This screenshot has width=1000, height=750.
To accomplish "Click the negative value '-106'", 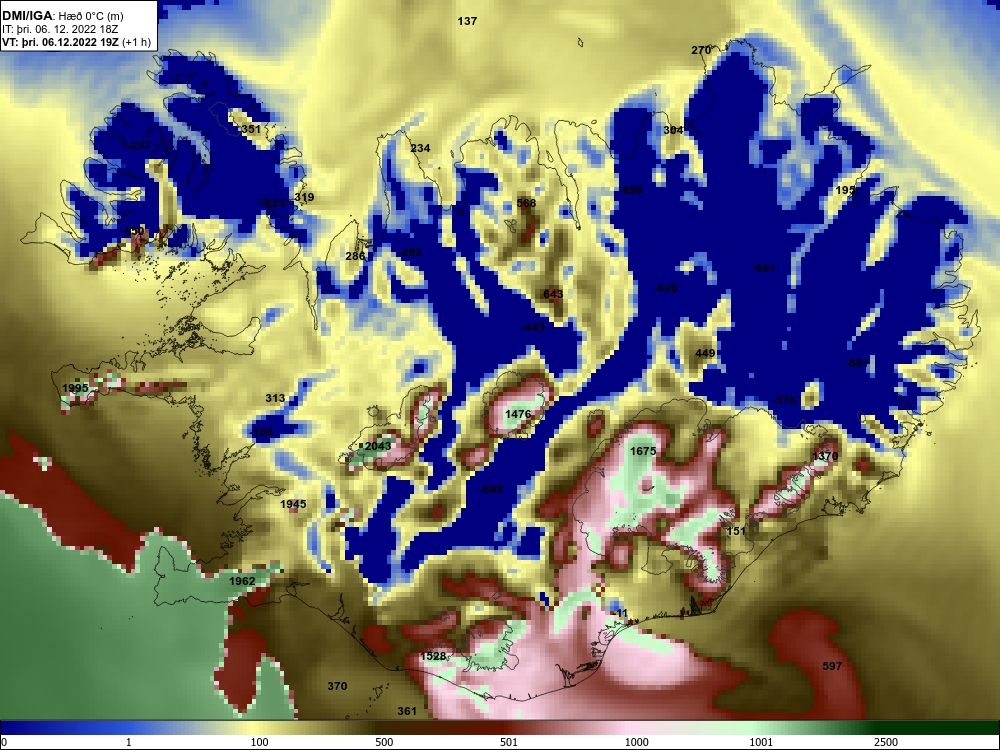I will 261,432.
